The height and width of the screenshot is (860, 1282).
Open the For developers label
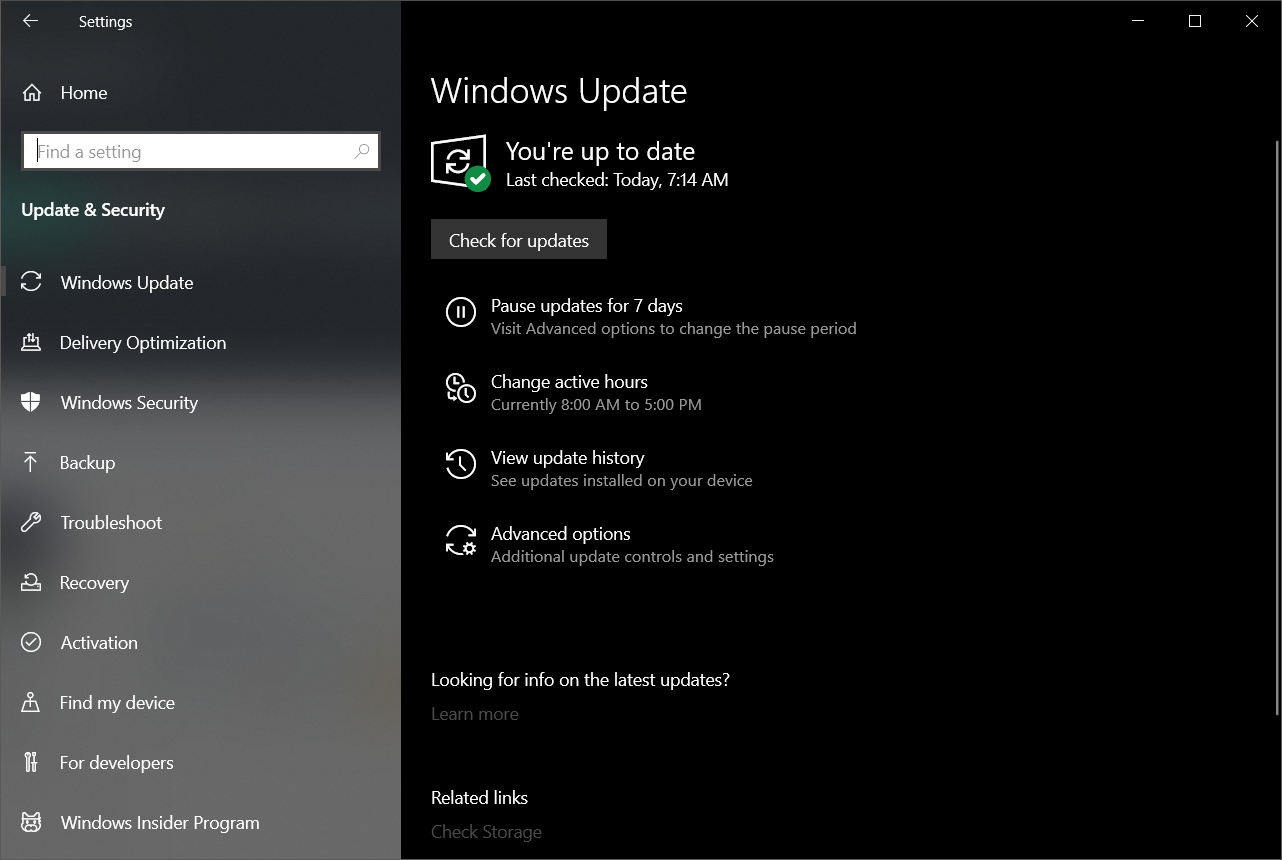116,763
